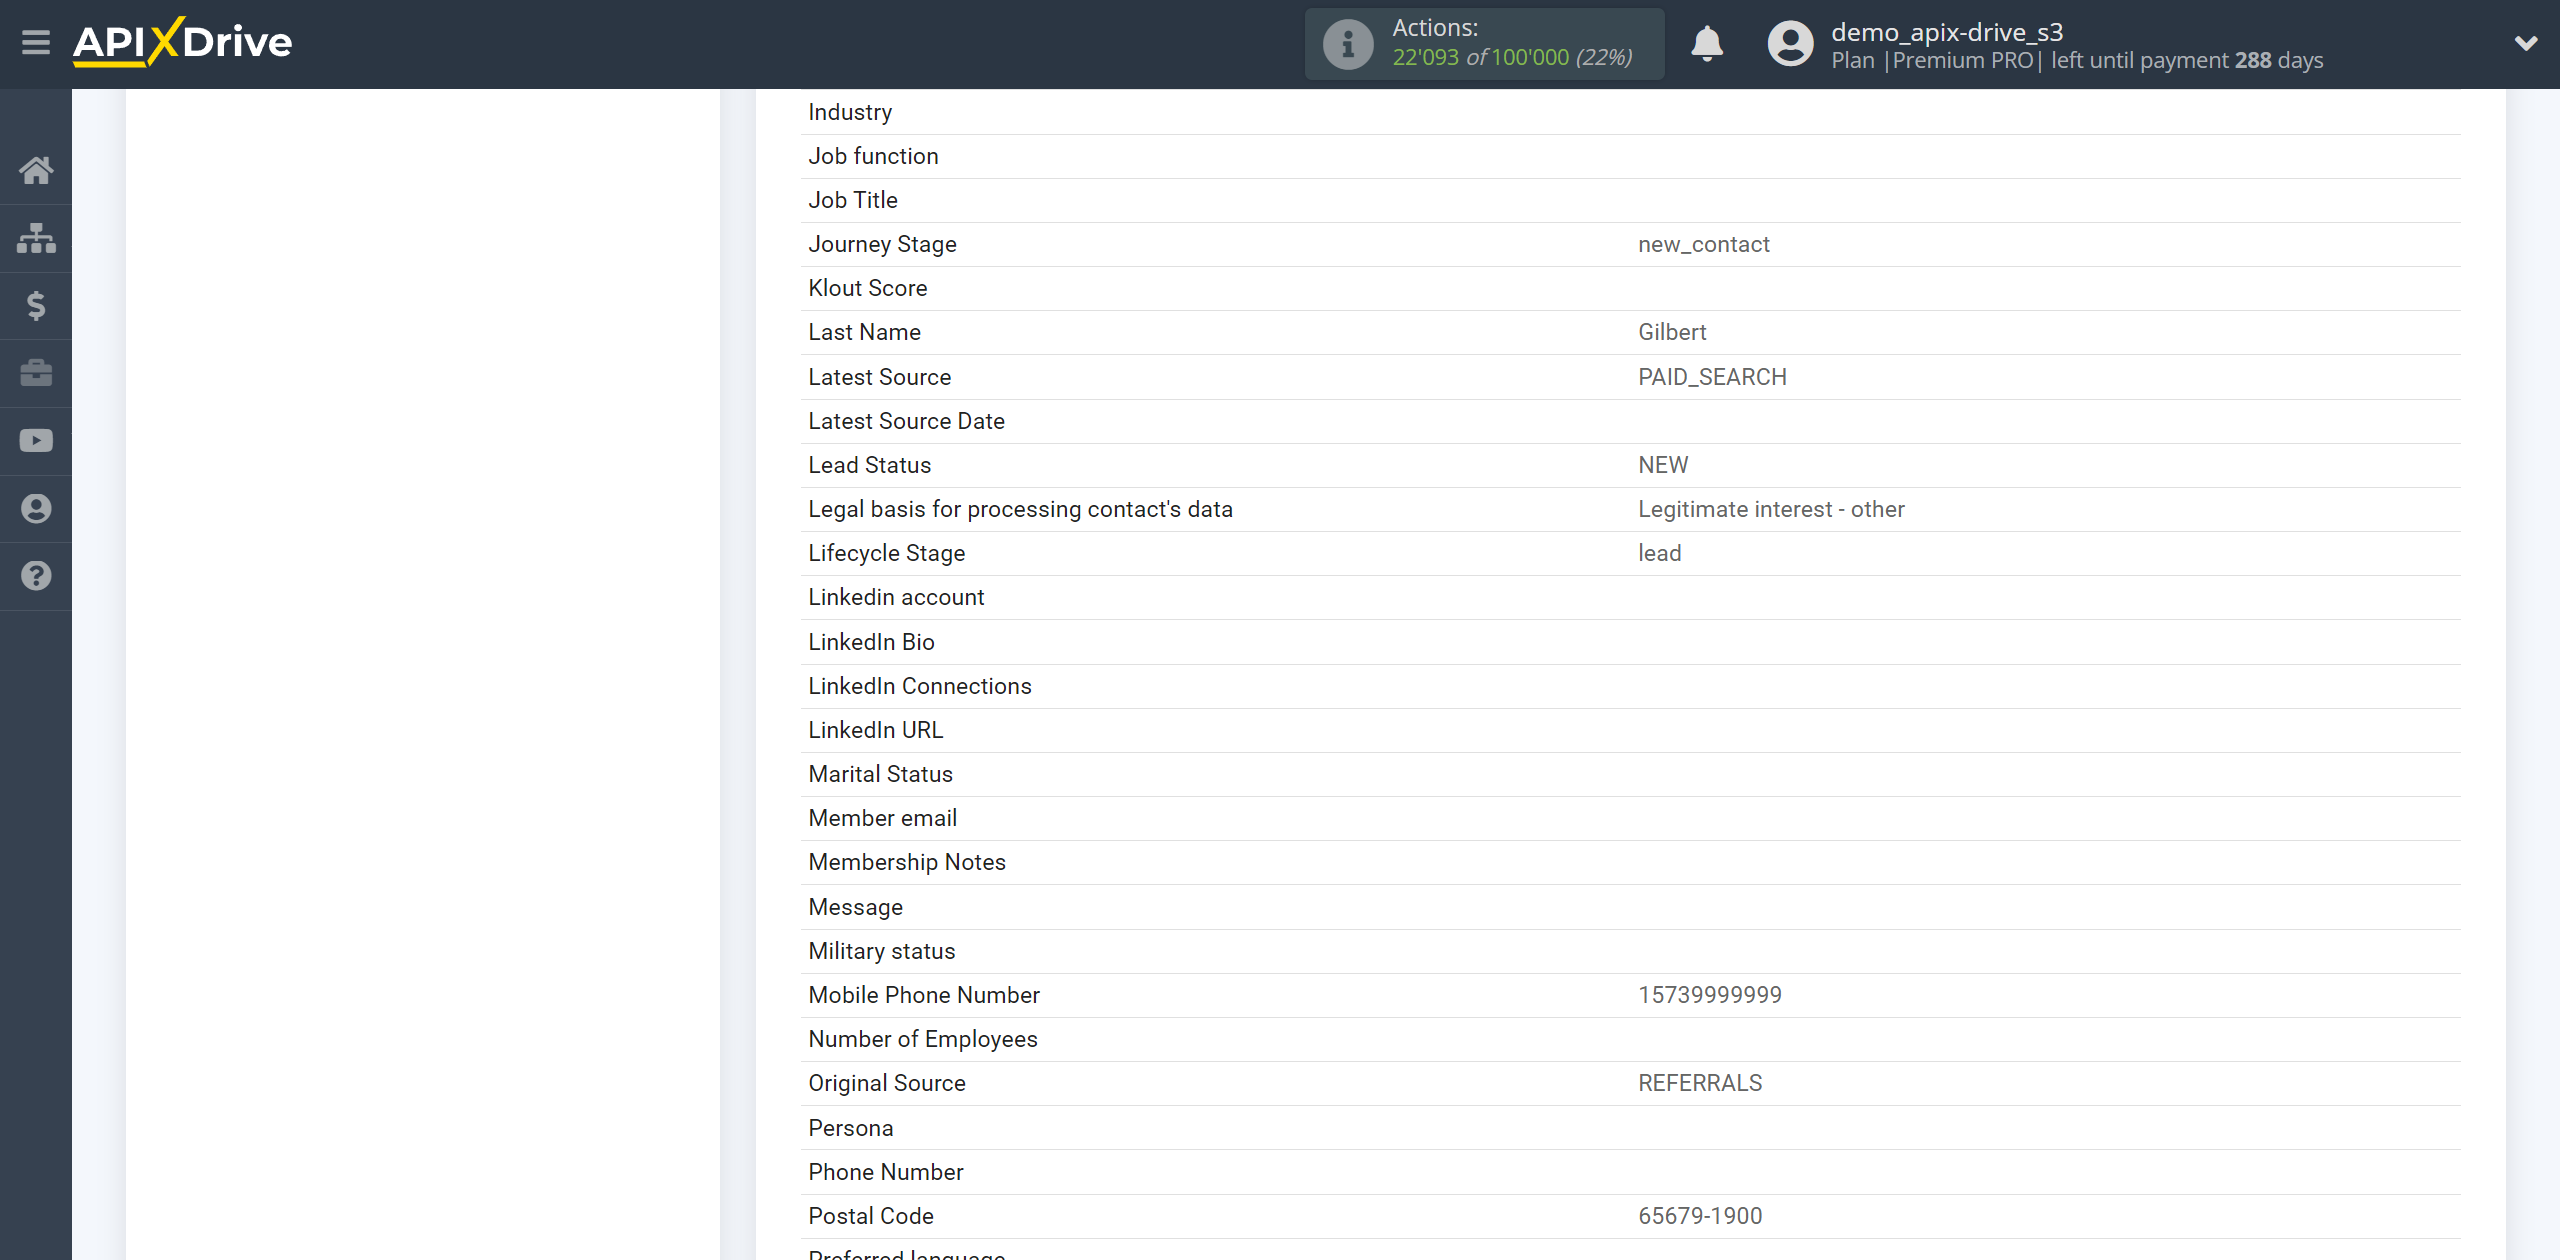This screenshot has width=2560, height=1260.
Task: Select the 'Job Title' row
Action: click(x=1630, y=200)
